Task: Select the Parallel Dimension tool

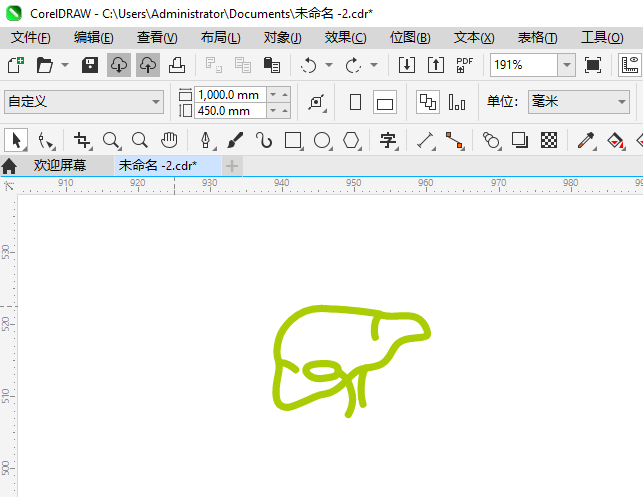Action: tap(426, 140)
